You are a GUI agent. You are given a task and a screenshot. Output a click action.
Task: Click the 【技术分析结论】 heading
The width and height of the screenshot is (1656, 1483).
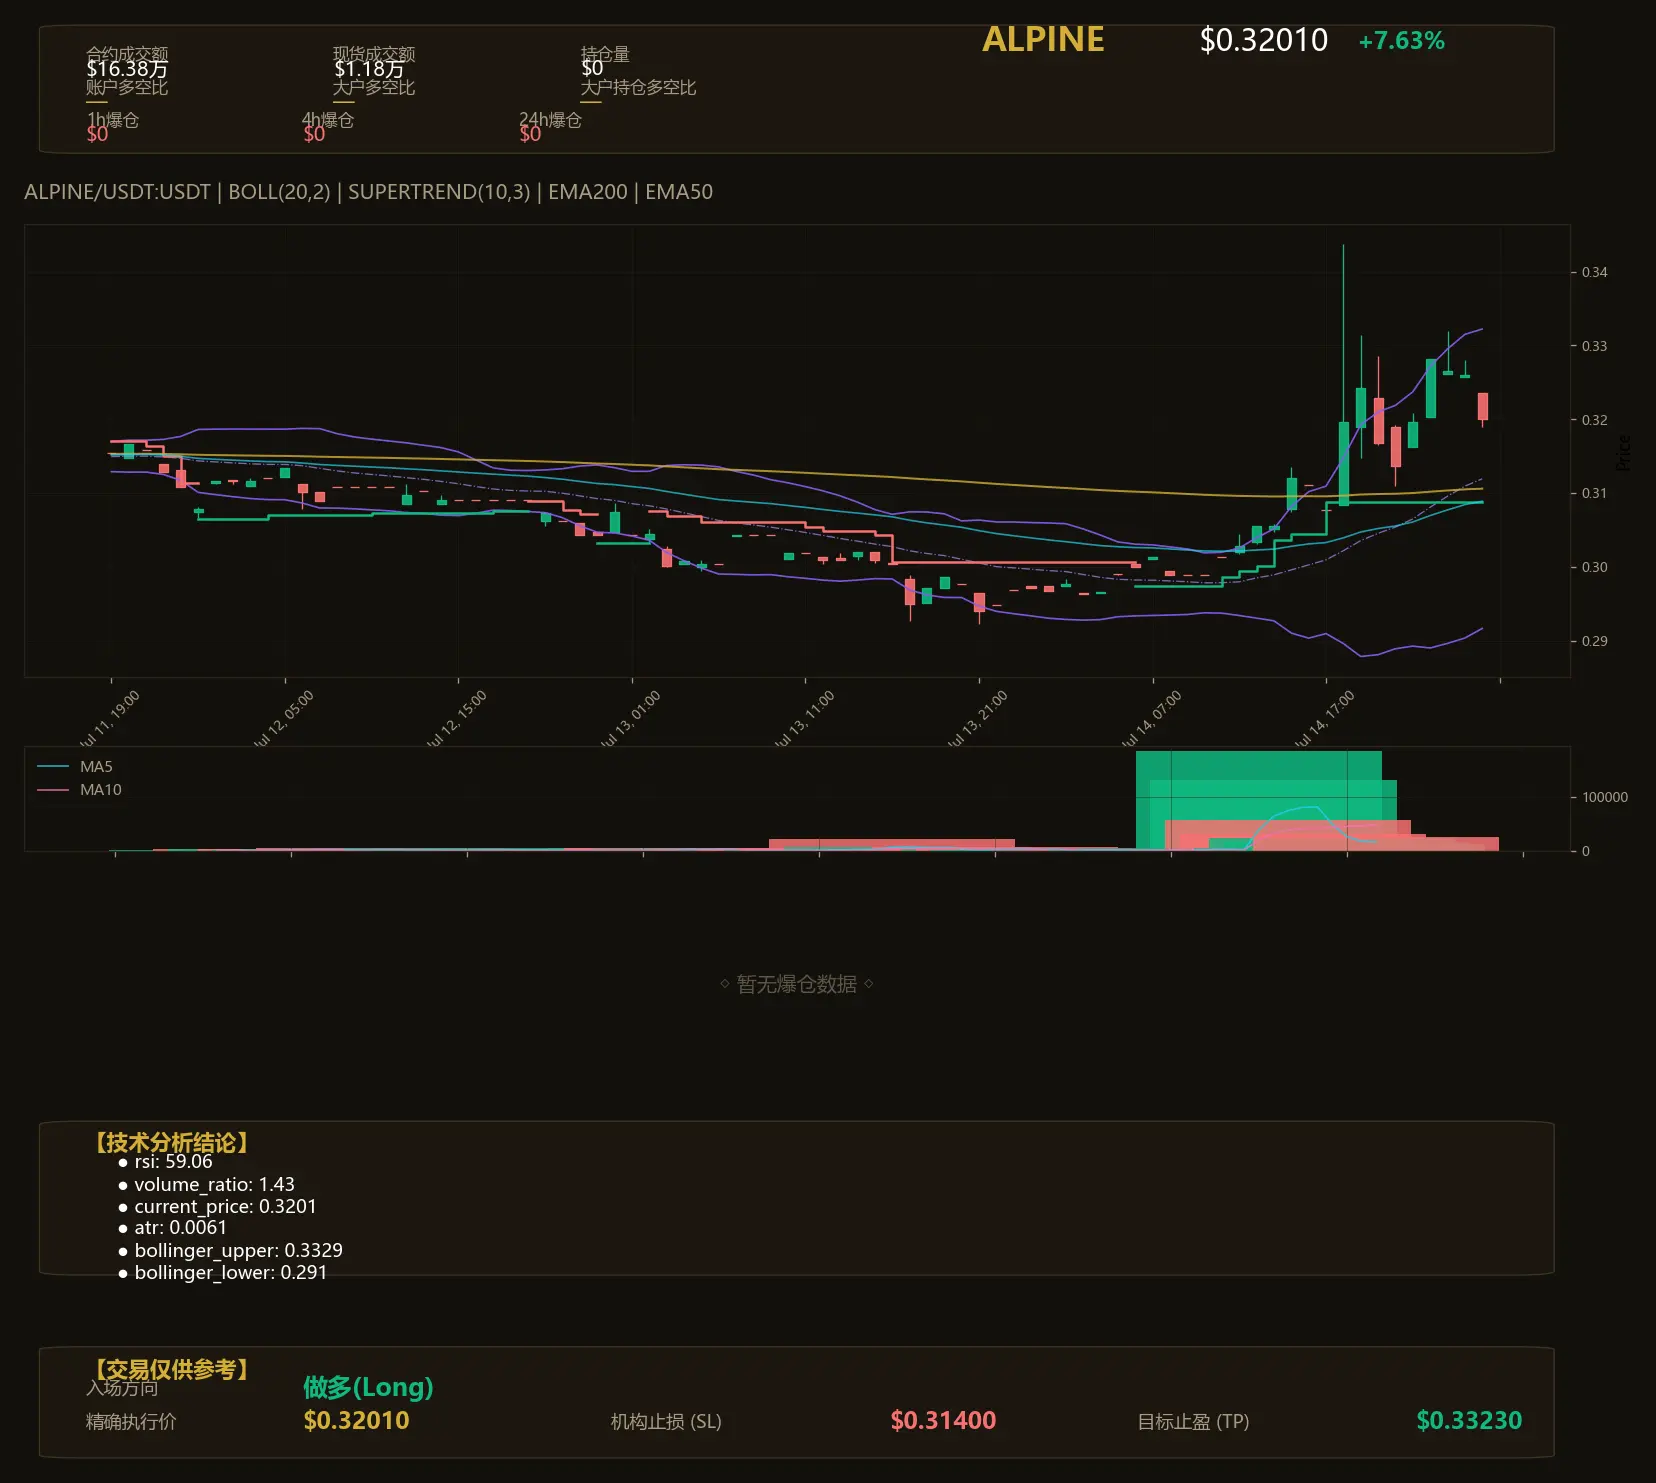click(x=171, y=1142)
